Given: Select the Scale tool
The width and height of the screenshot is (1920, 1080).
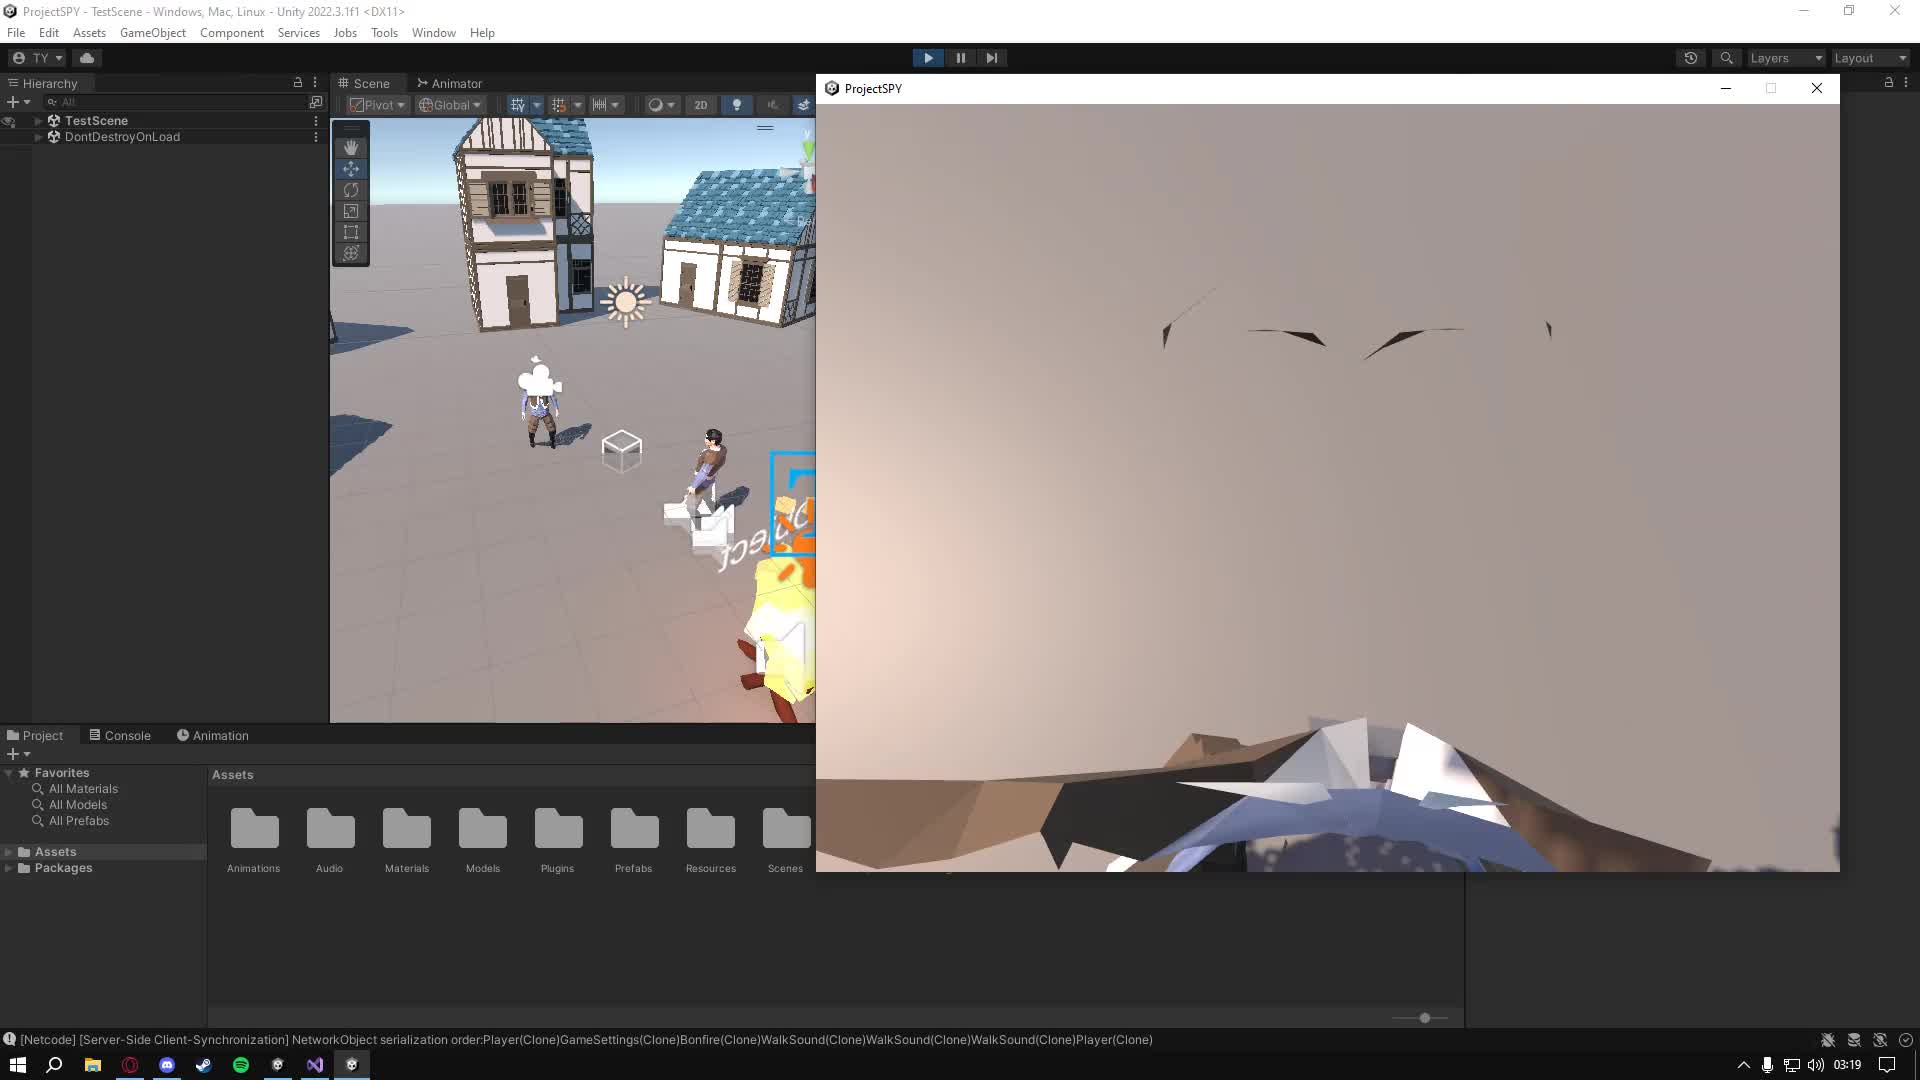Looking at the screenshot, I should click(x=351, y=211).
